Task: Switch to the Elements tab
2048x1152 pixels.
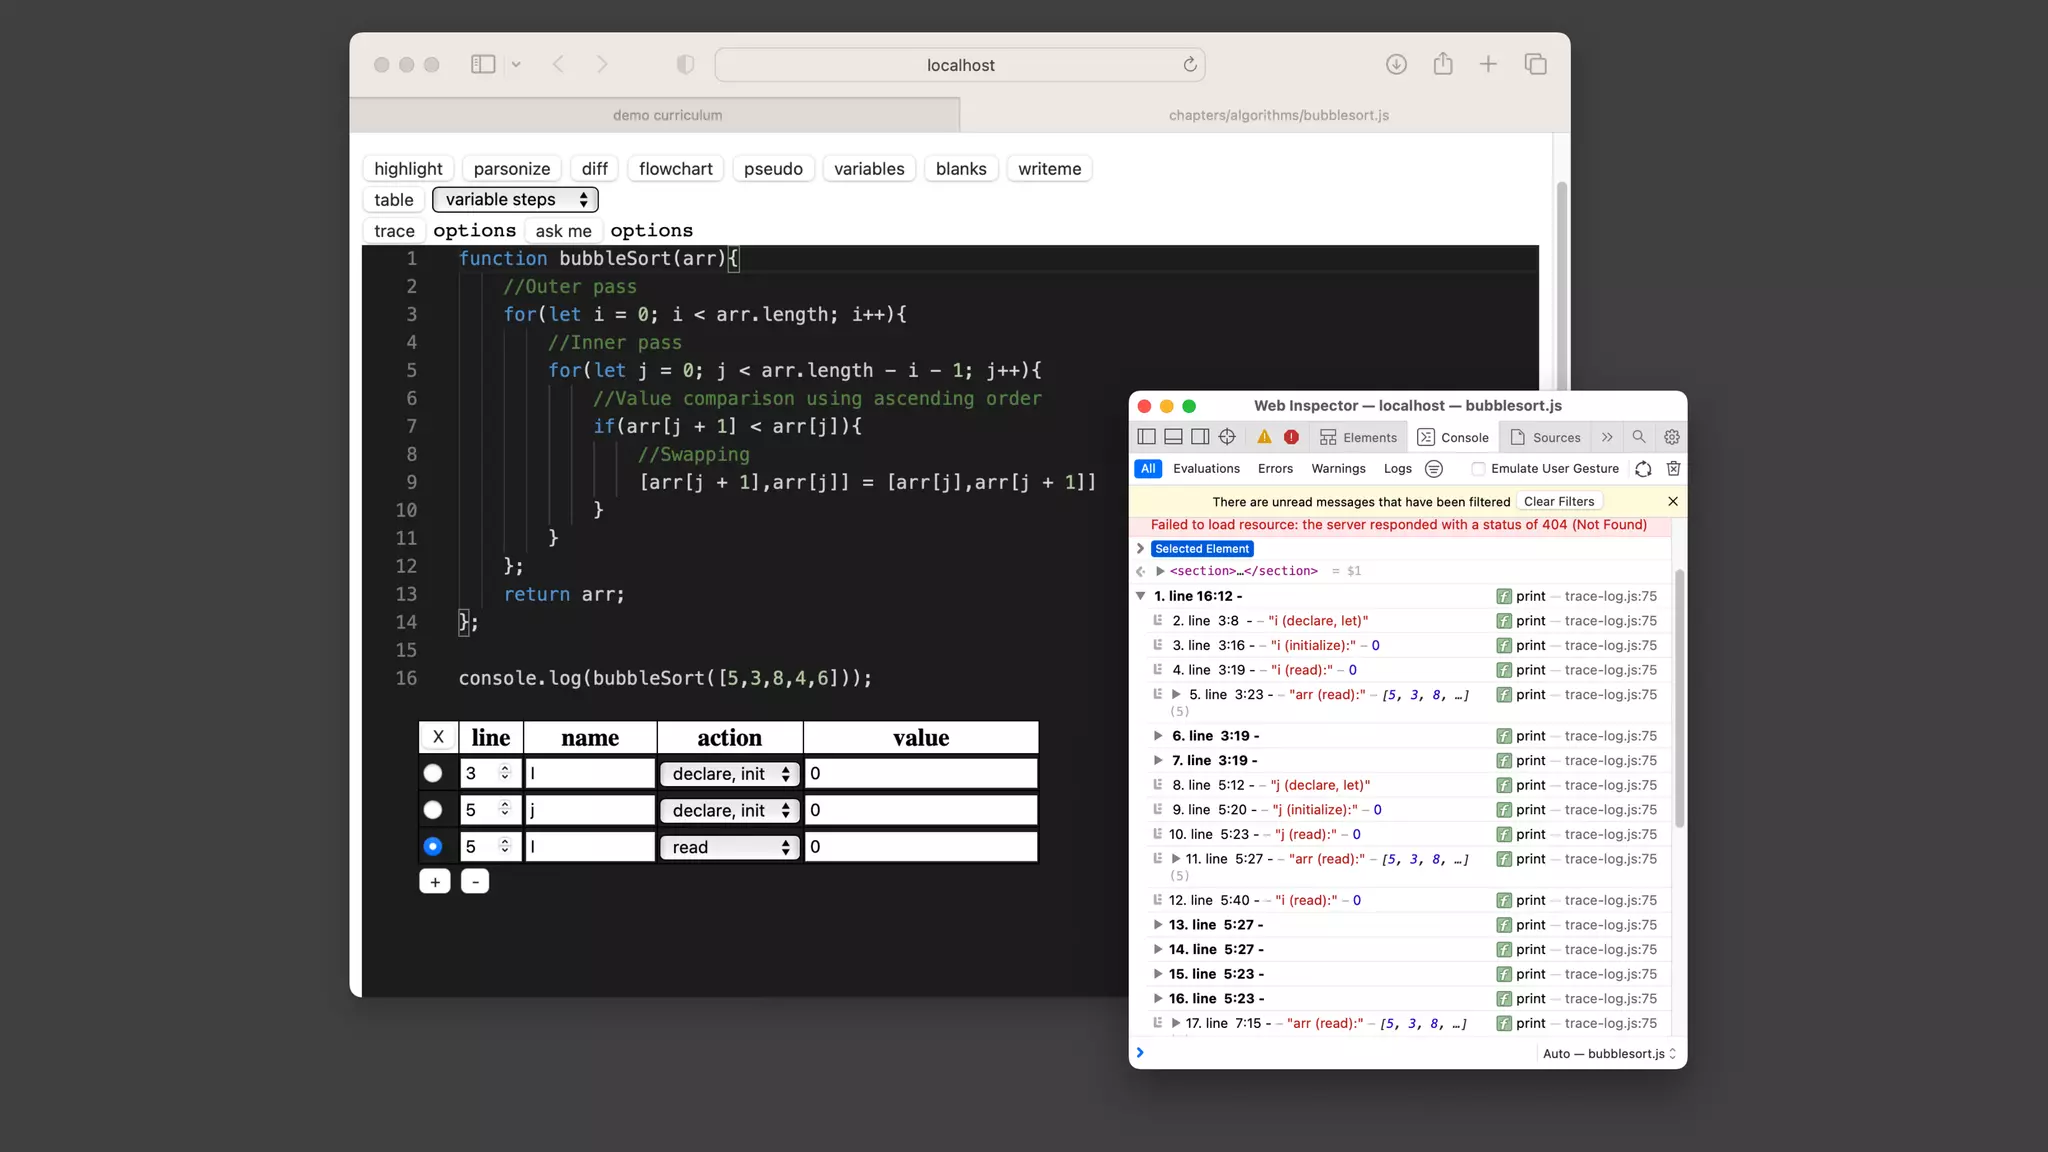Action: coord(1357,437)
